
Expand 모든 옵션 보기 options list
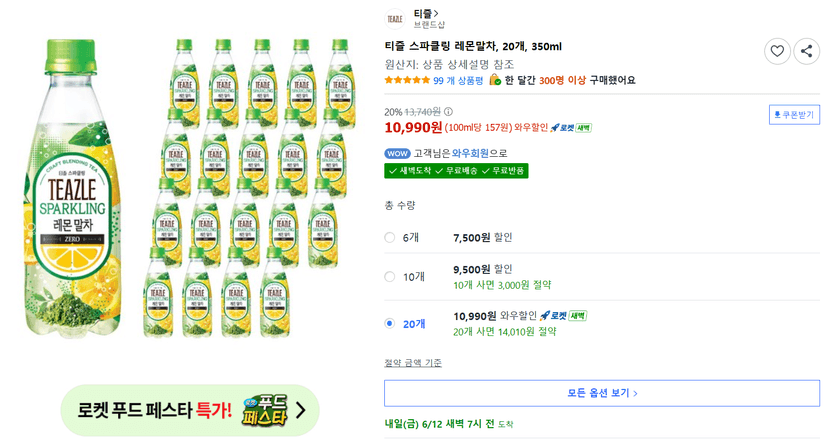pyautogui.click(x=602, y=393)
